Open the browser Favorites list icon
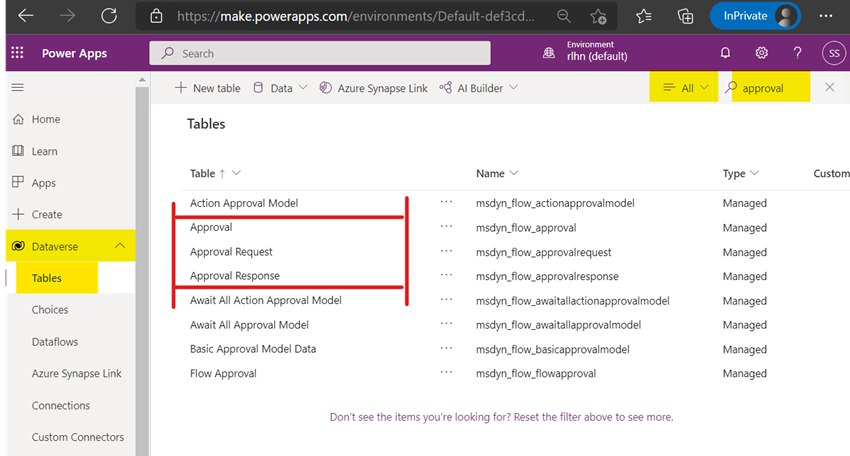This screenshot has height=456, width=850. click(643, 16)
